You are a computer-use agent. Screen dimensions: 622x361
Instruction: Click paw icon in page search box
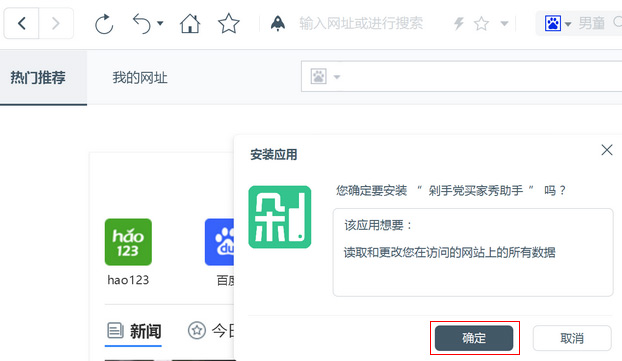tap(319, 76)
